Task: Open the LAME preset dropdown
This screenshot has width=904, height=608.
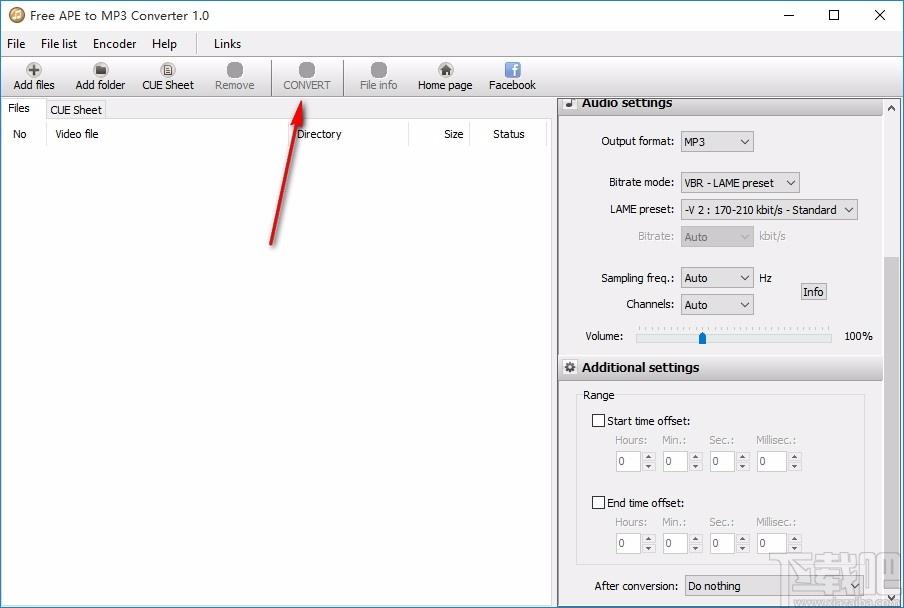Action: click(769, 210)
